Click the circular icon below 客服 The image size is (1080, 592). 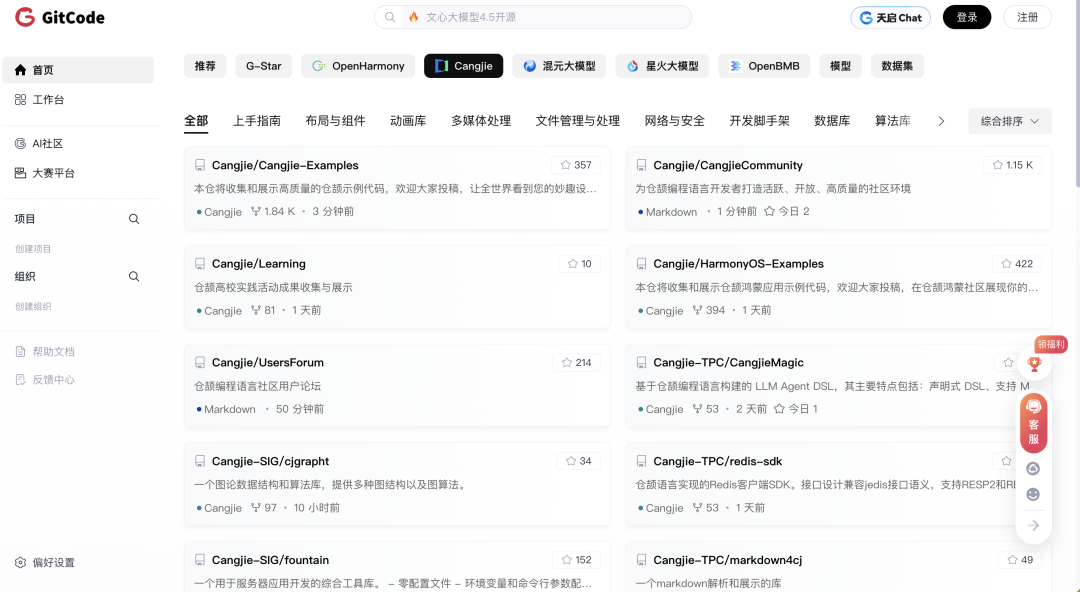tap(1033, 469)
